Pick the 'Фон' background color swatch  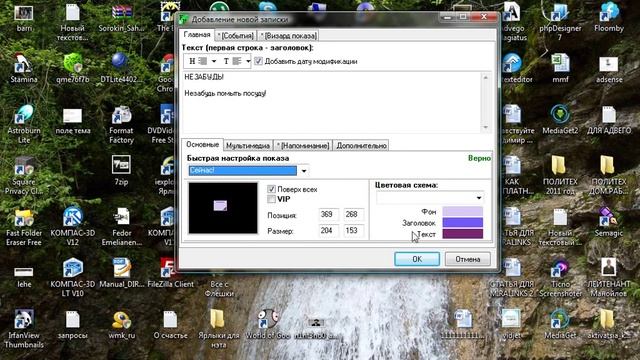tap(462, 211)
